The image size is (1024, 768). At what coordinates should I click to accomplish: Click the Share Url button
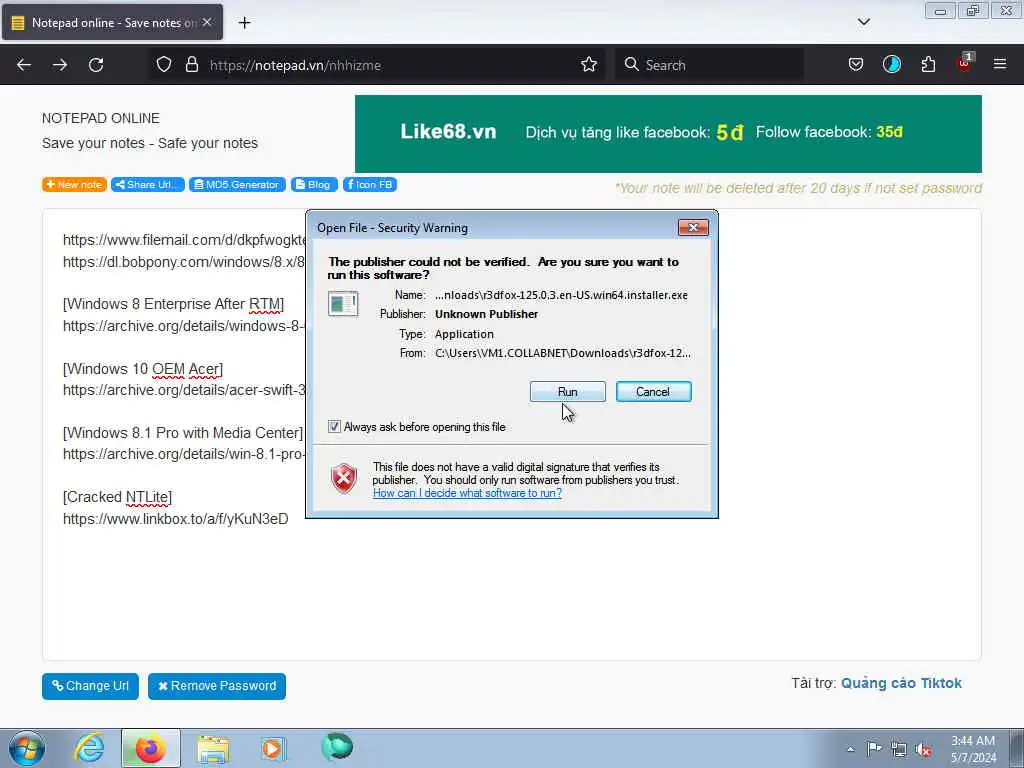(148, 185)
